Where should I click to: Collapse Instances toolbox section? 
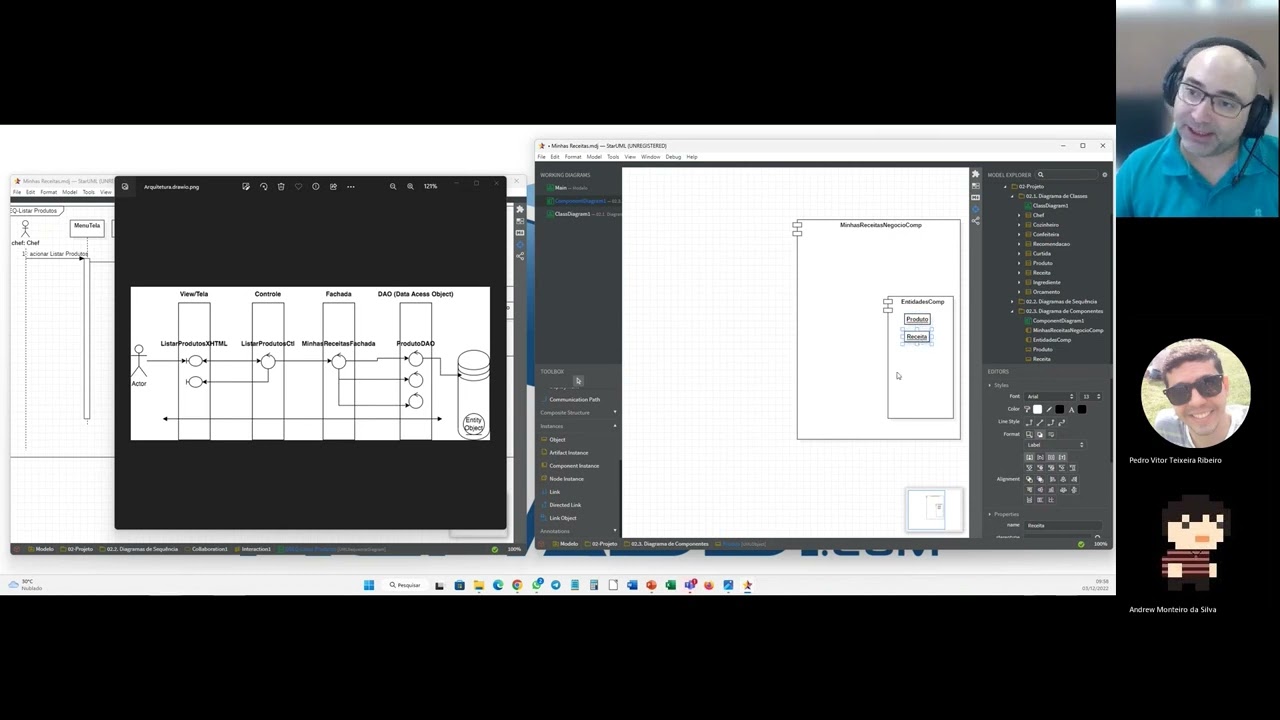click(x=615, y=426)
